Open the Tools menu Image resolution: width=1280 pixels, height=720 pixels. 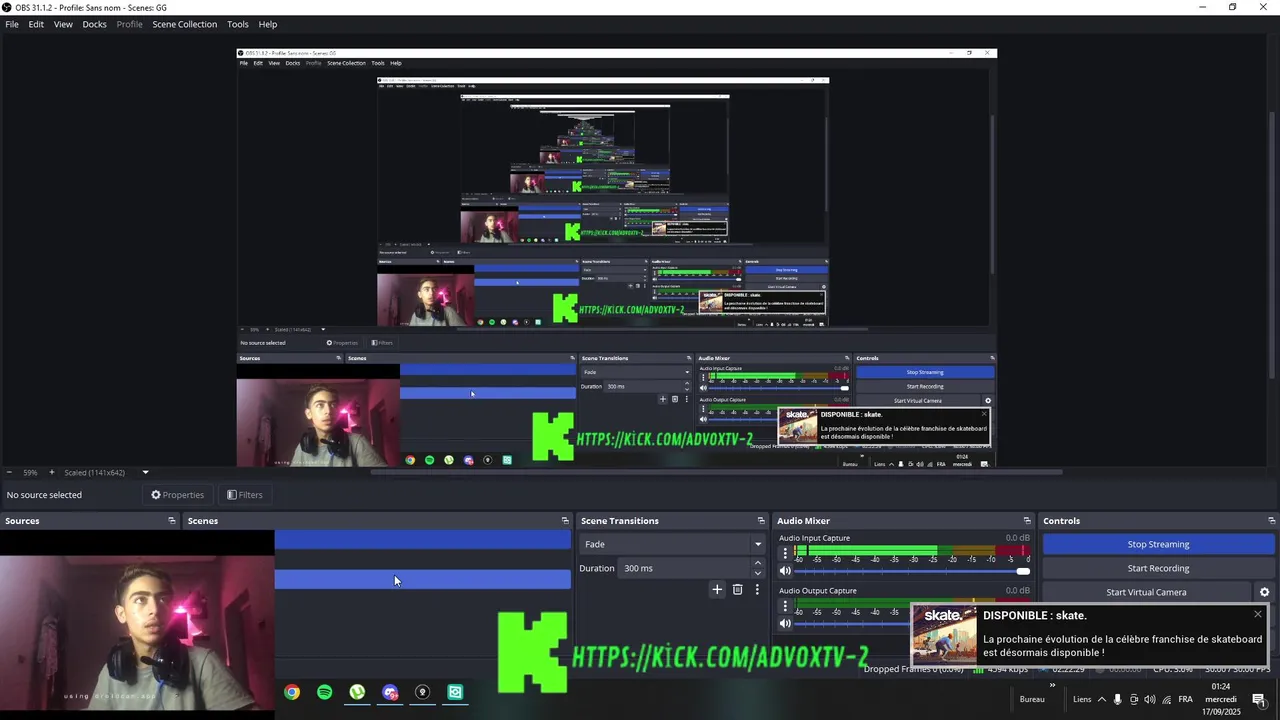(x=238, y=24)
